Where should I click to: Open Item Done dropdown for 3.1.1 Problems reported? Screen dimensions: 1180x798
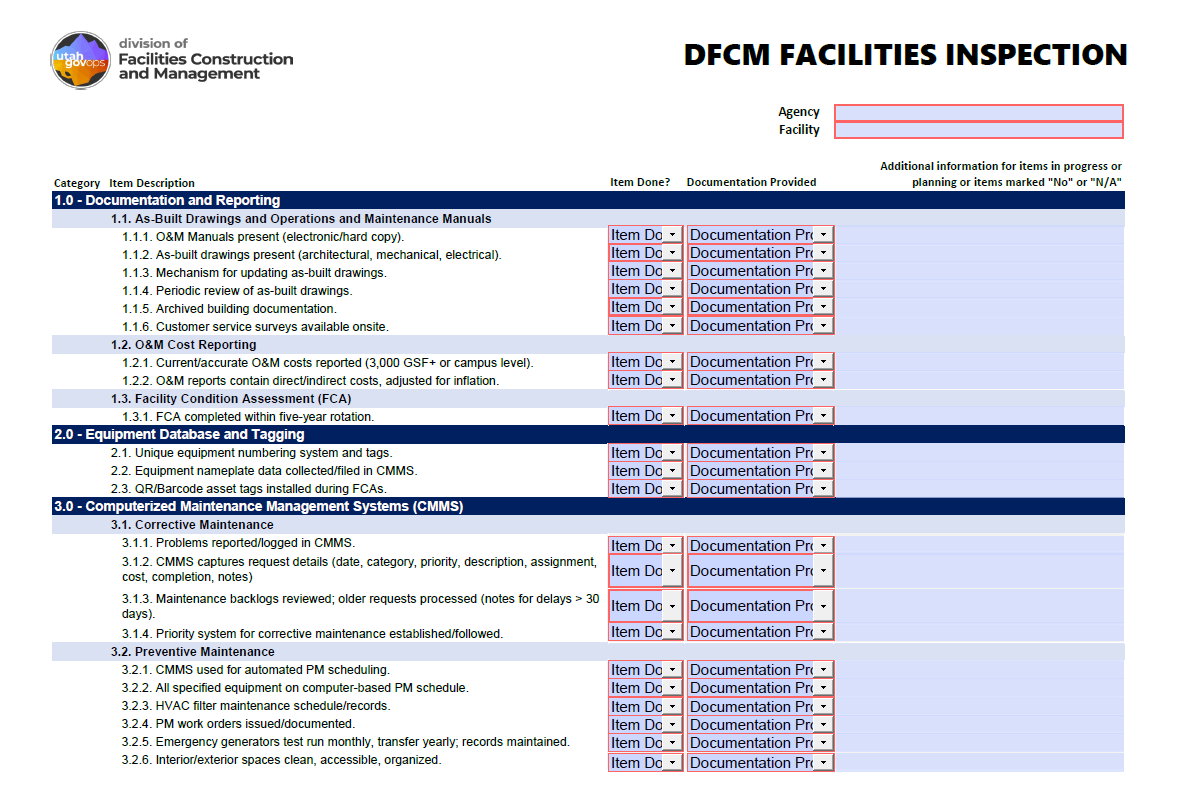click(x=646, y=546)
